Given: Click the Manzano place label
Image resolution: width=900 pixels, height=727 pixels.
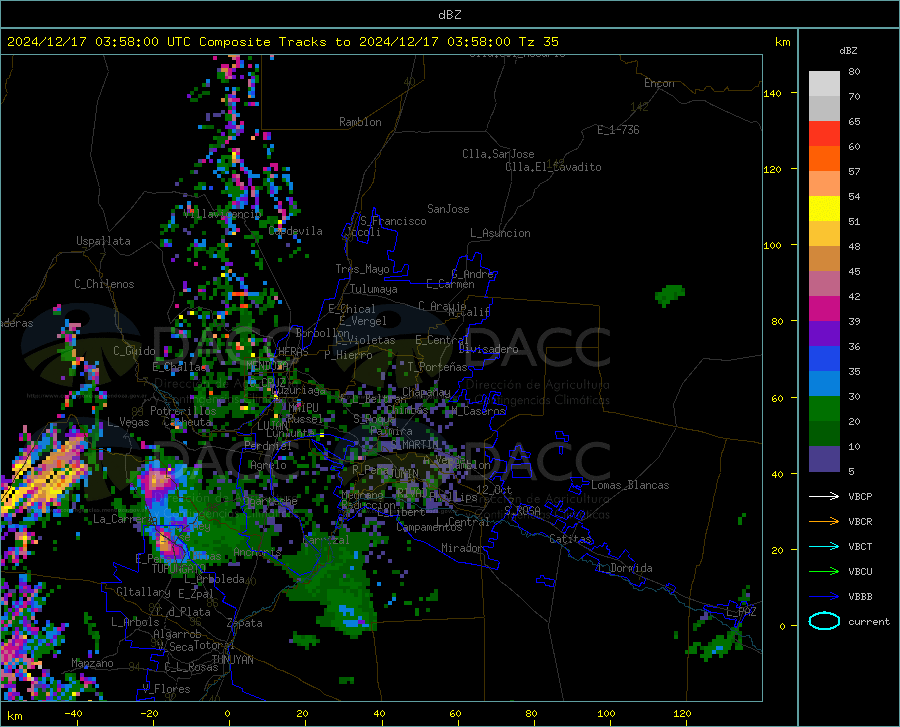Looking at the screenshot, I should pyautogui.click(x=92, y=663).
